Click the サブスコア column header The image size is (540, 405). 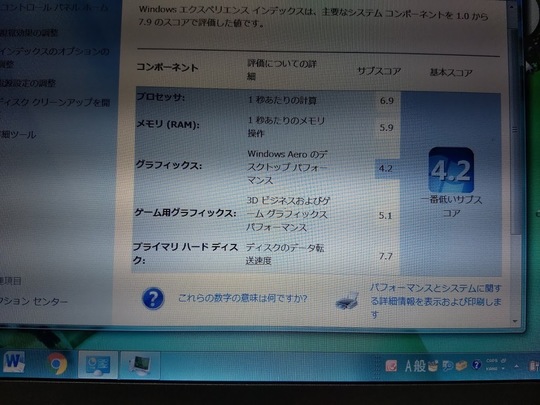point(379,71)
